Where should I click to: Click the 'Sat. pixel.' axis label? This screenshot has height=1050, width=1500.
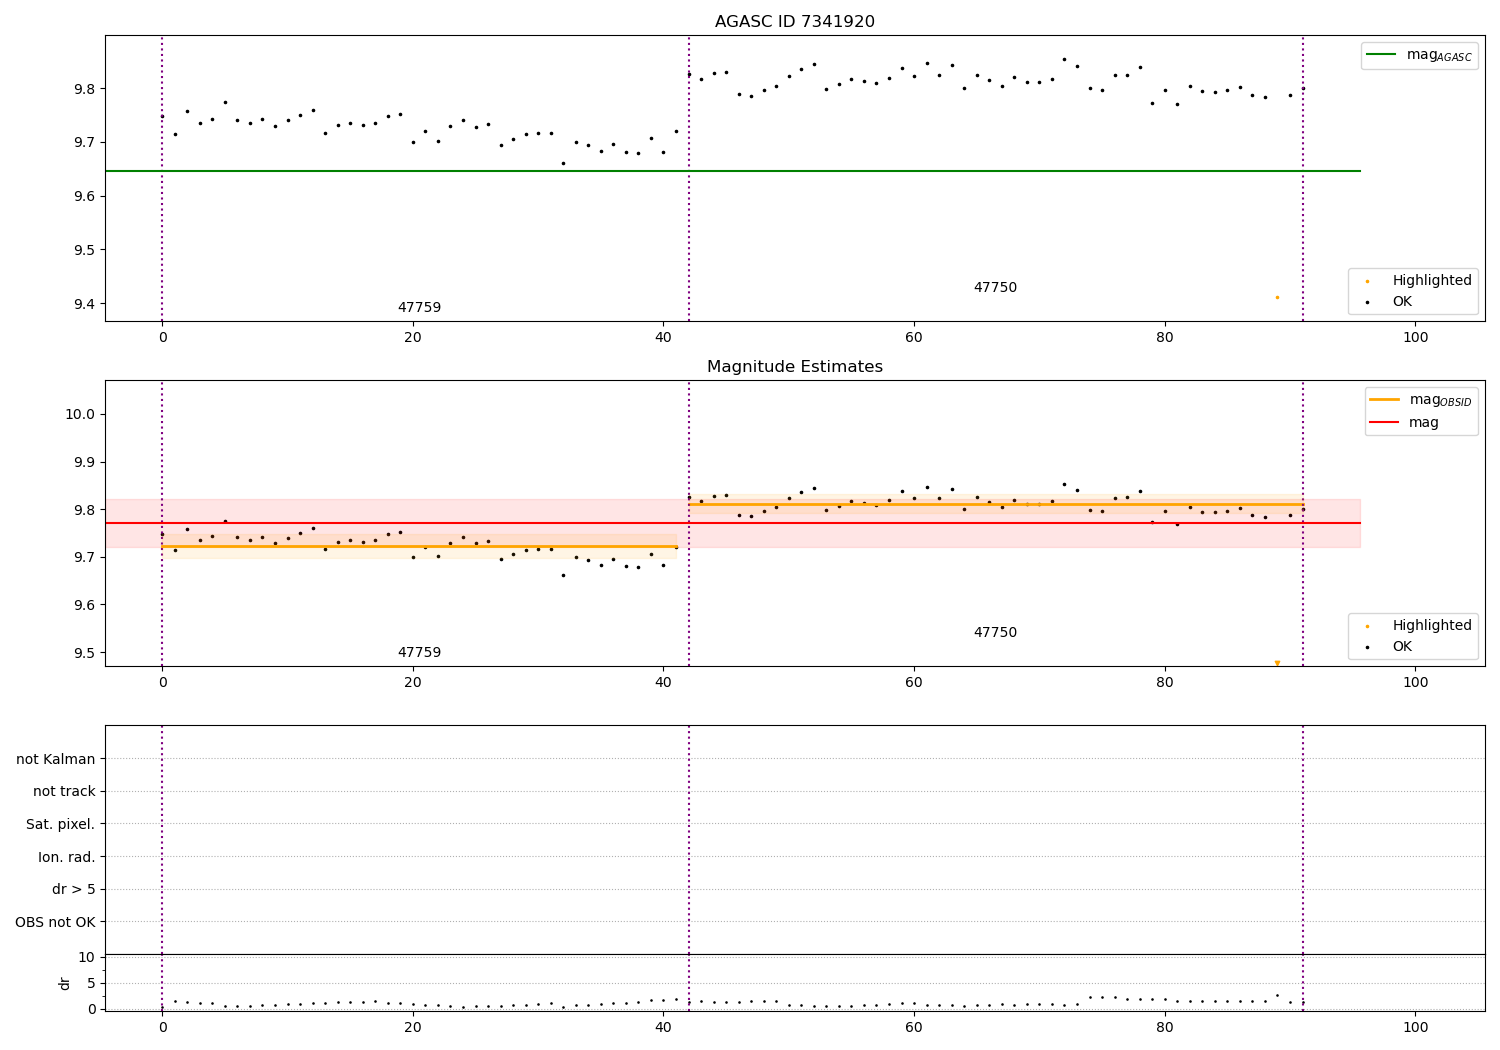point(61,824)
